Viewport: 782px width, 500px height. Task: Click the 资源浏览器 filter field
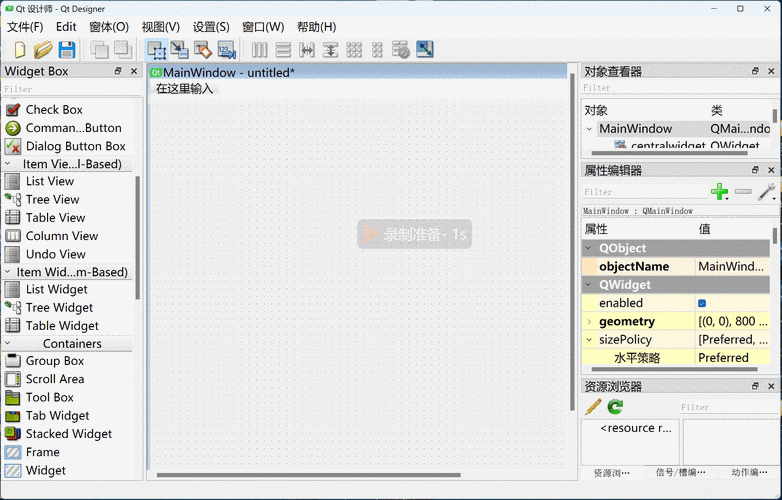pyautogui.click(x=730, y=407)
